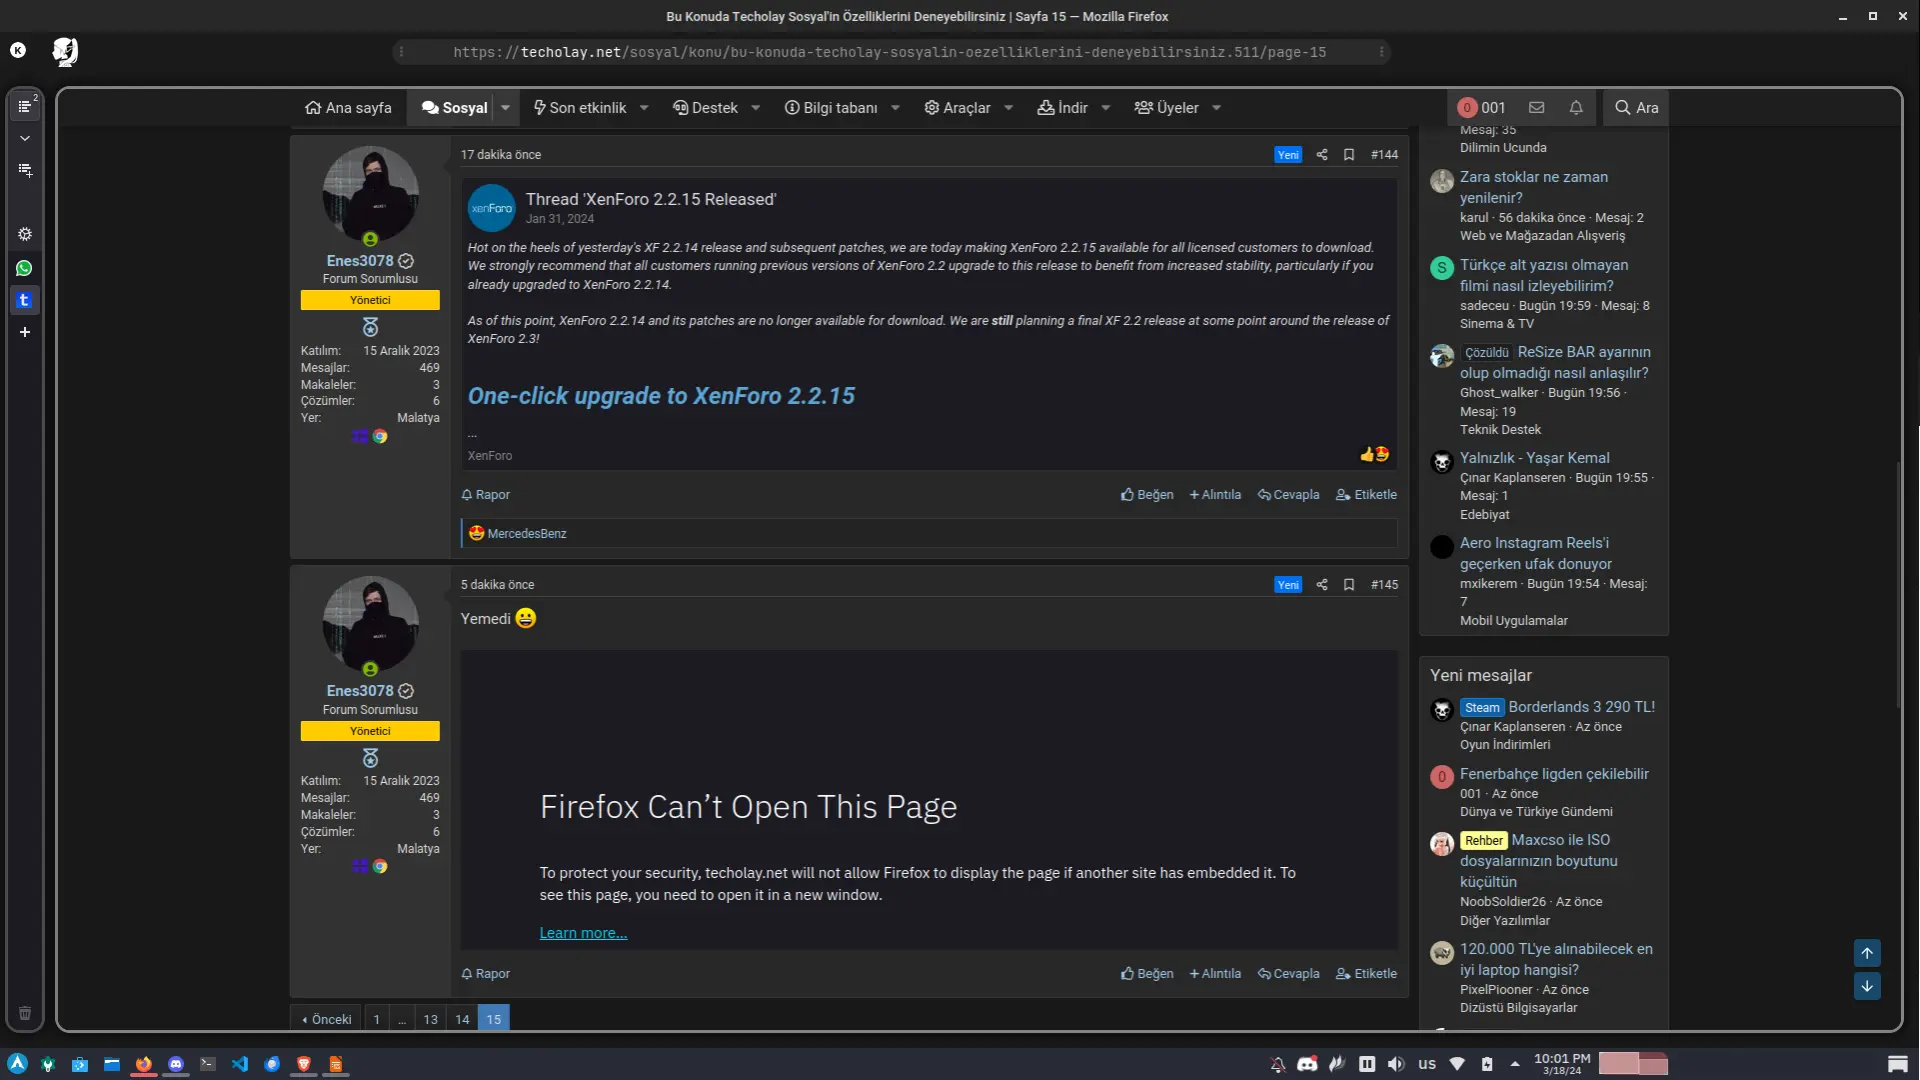The height and width of the screenshot is (1080, 1920).
Task: Open Bilgi tabanı navigation item
Action: point(831,108)
